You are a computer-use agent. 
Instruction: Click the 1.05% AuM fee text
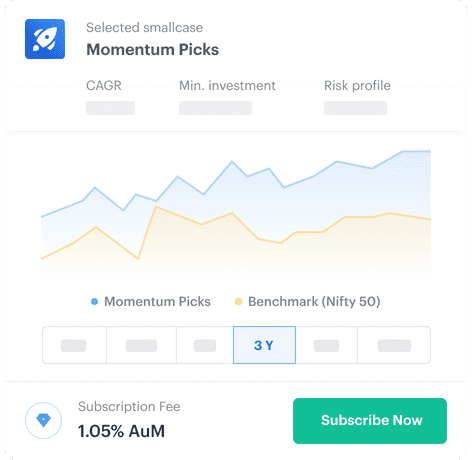click(121, 431)
